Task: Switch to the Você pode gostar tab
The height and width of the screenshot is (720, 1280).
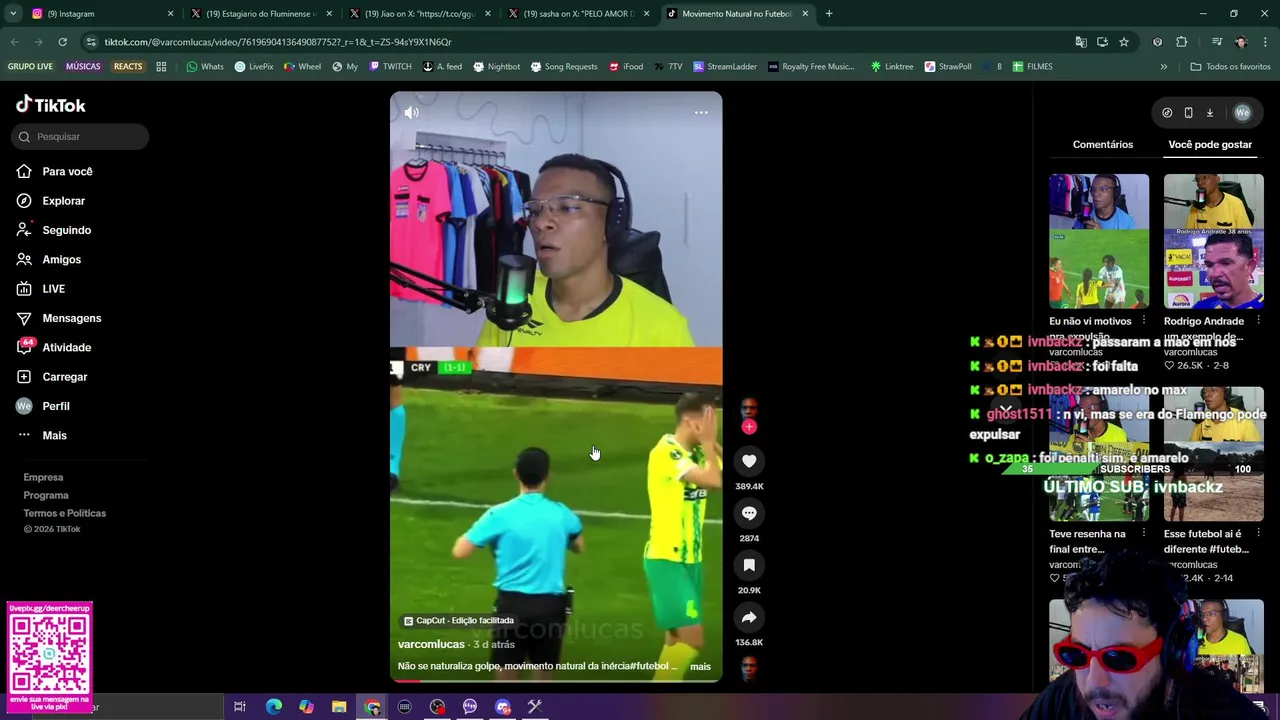Action: tap(1210, 144)
